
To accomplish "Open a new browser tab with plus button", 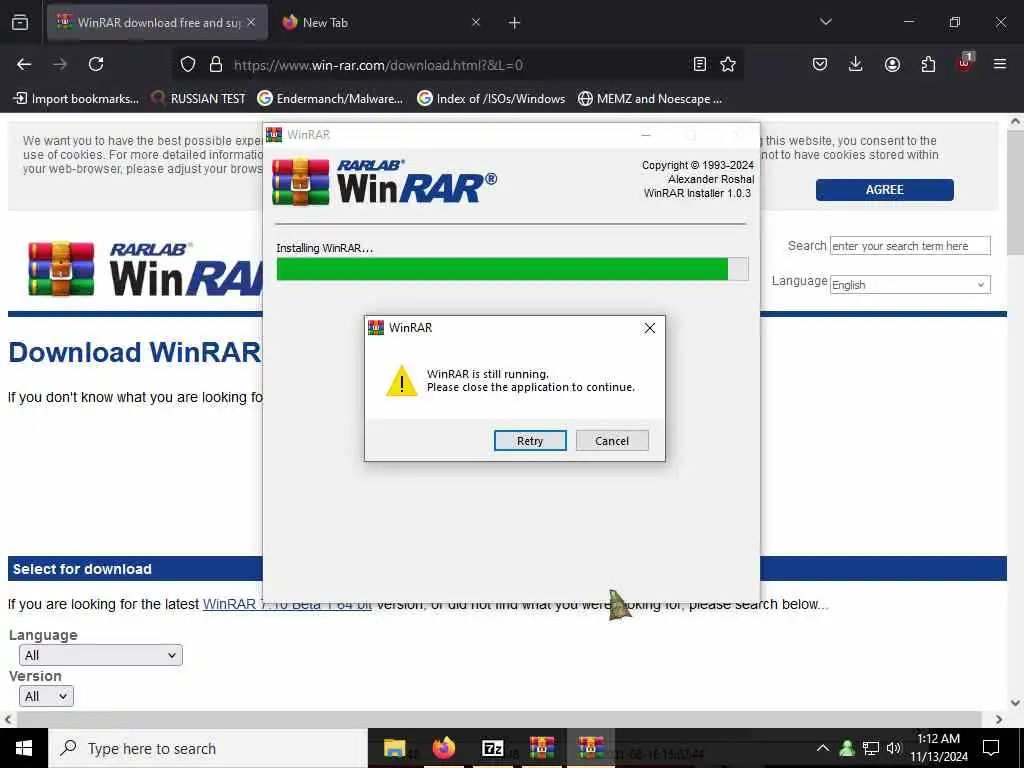I will [515, 23].
